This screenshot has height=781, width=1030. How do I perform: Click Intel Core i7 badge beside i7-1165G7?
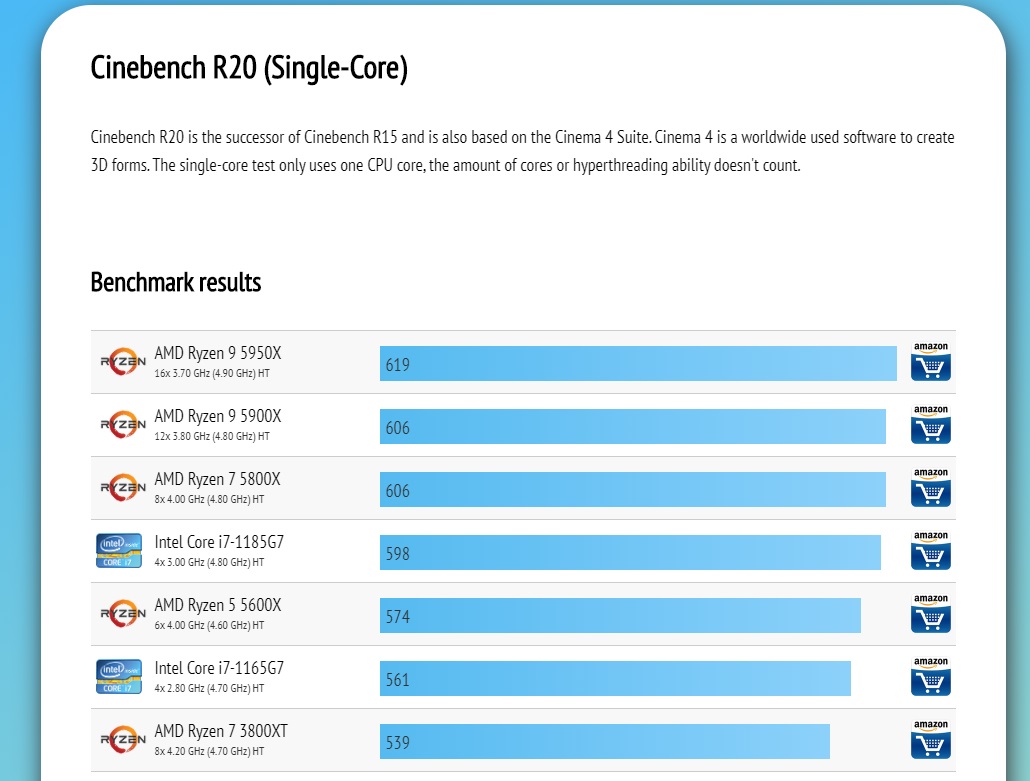click(118, 677)
